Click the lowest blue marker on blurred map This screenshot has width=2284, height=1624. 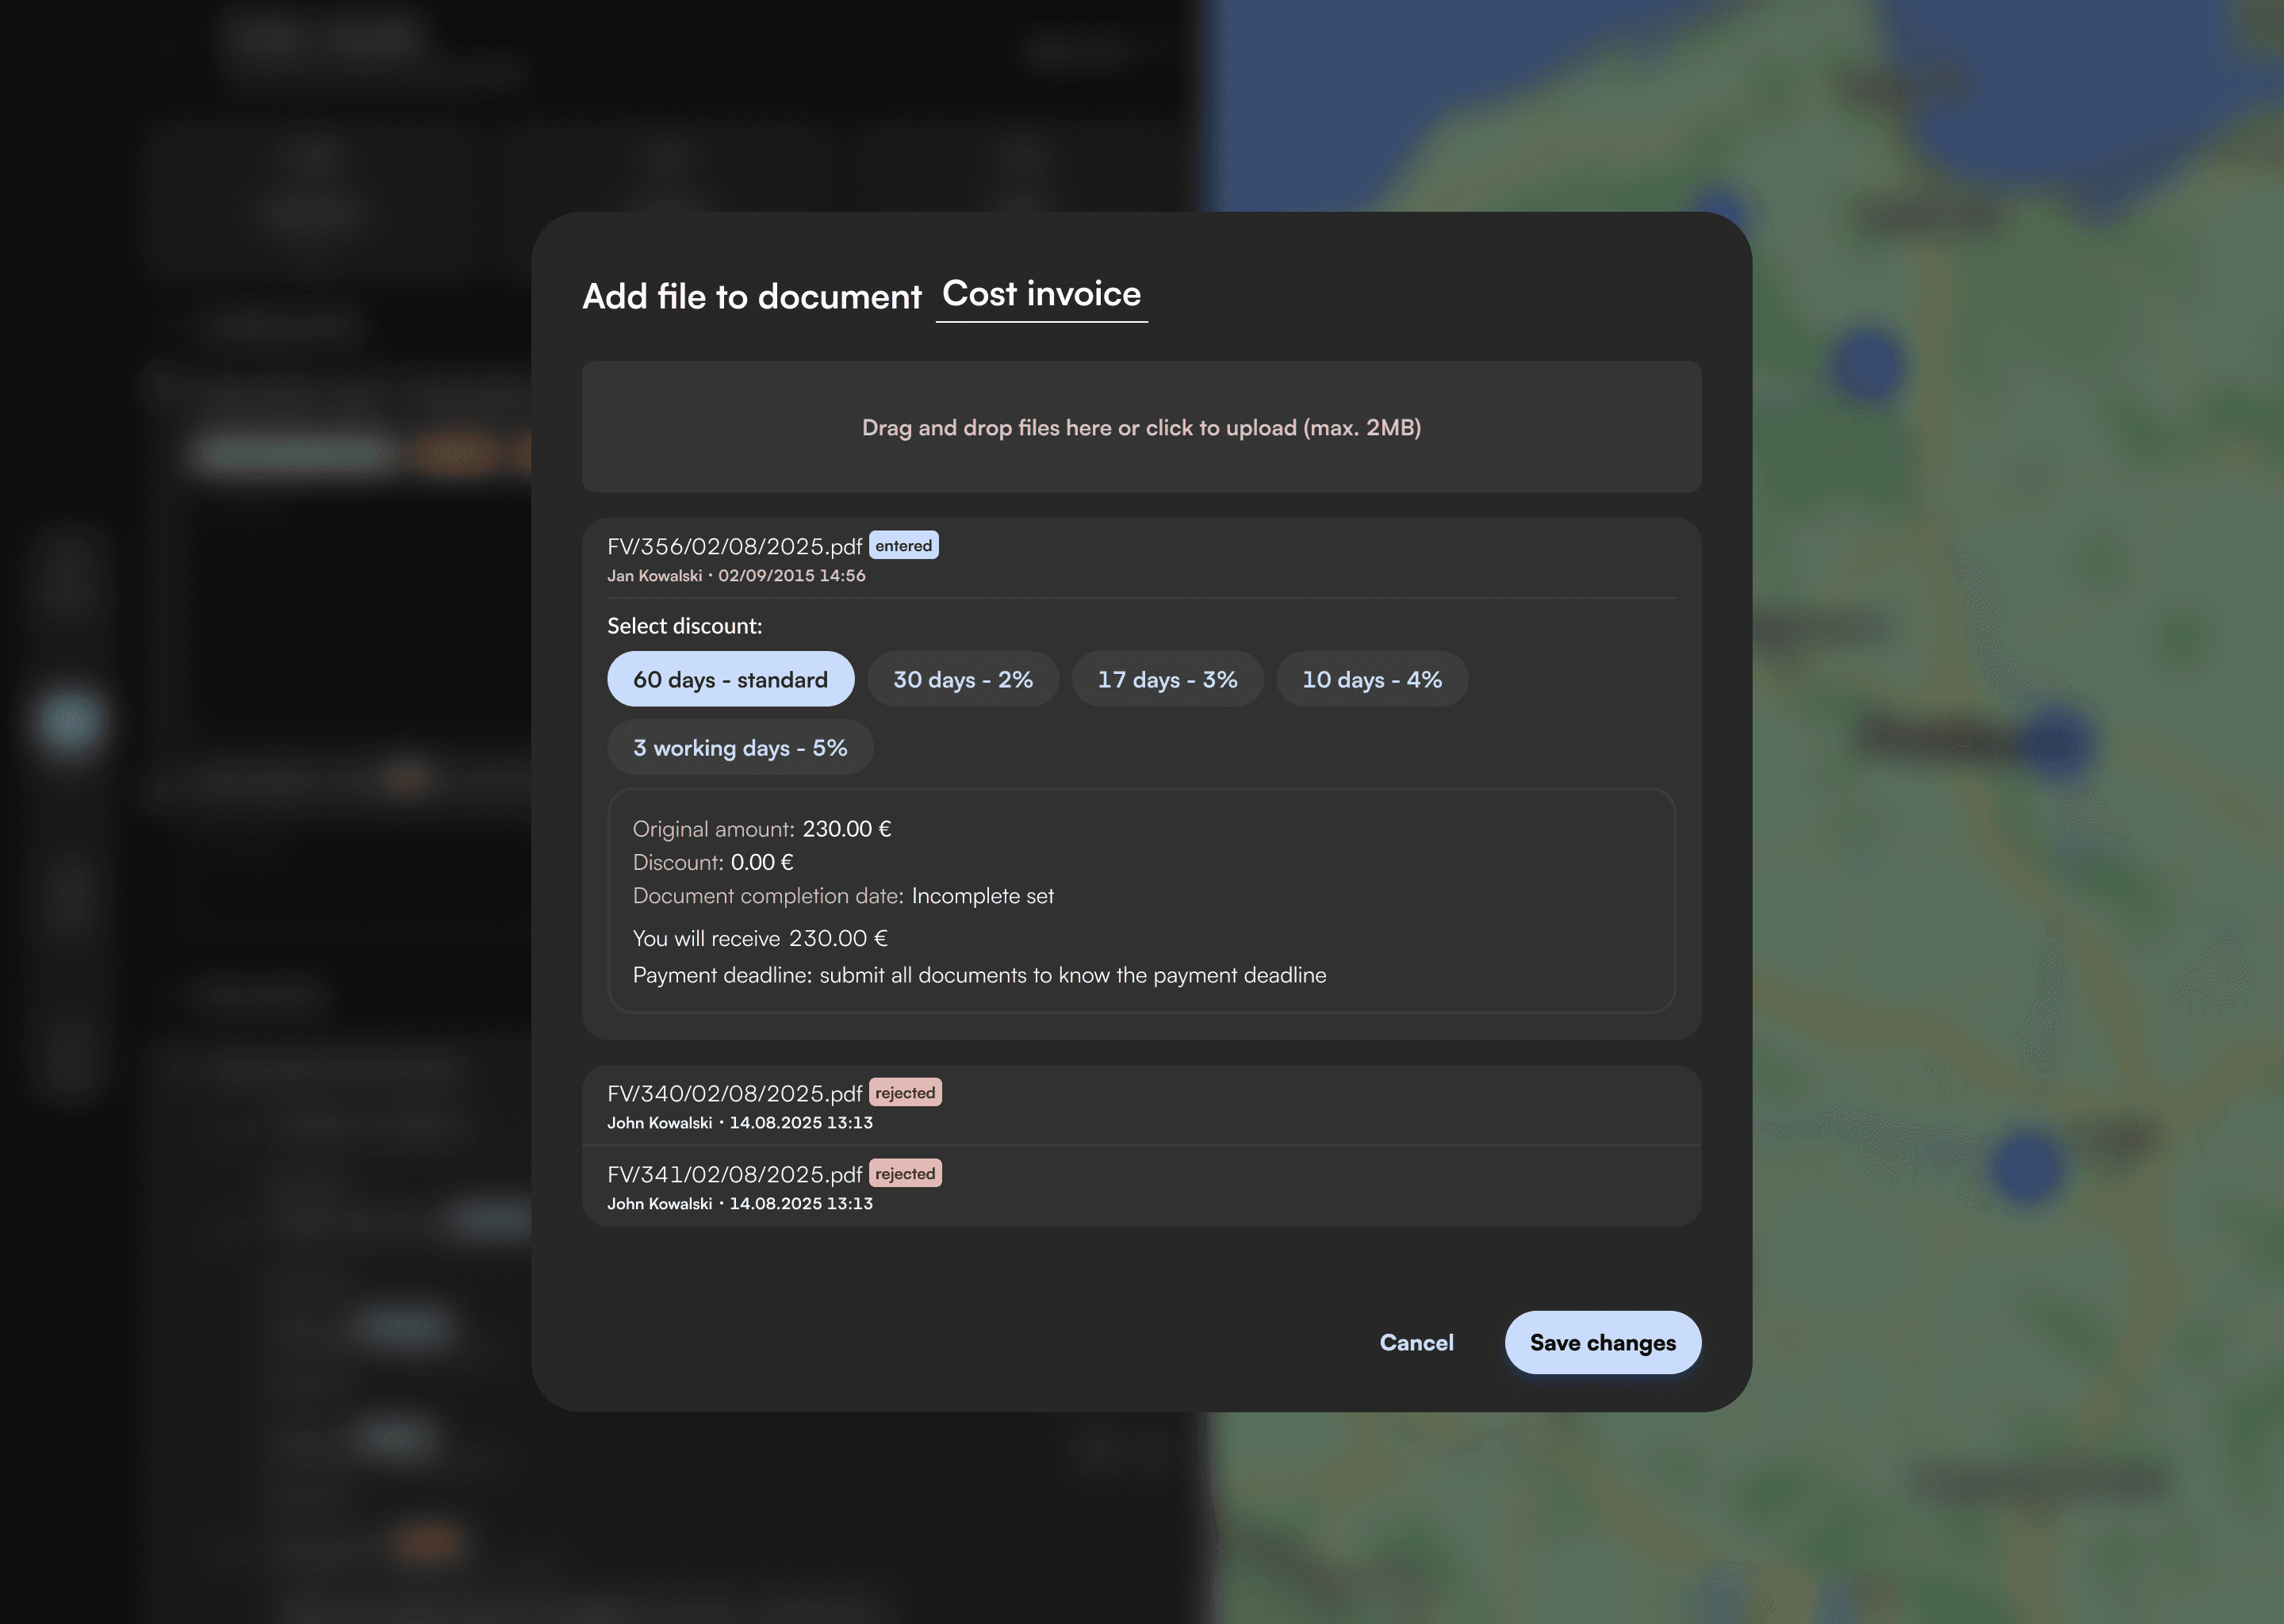point(2026,1165)
